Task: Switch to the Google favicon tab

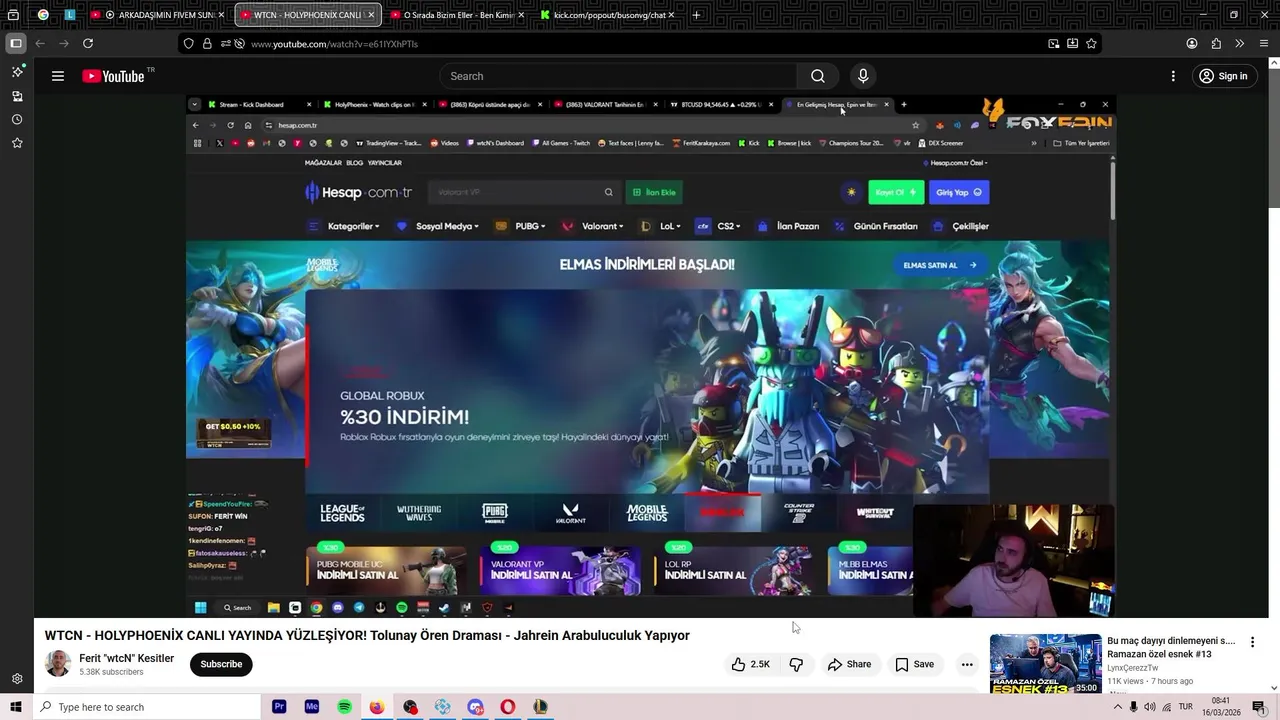Action: tap(43, 15)
